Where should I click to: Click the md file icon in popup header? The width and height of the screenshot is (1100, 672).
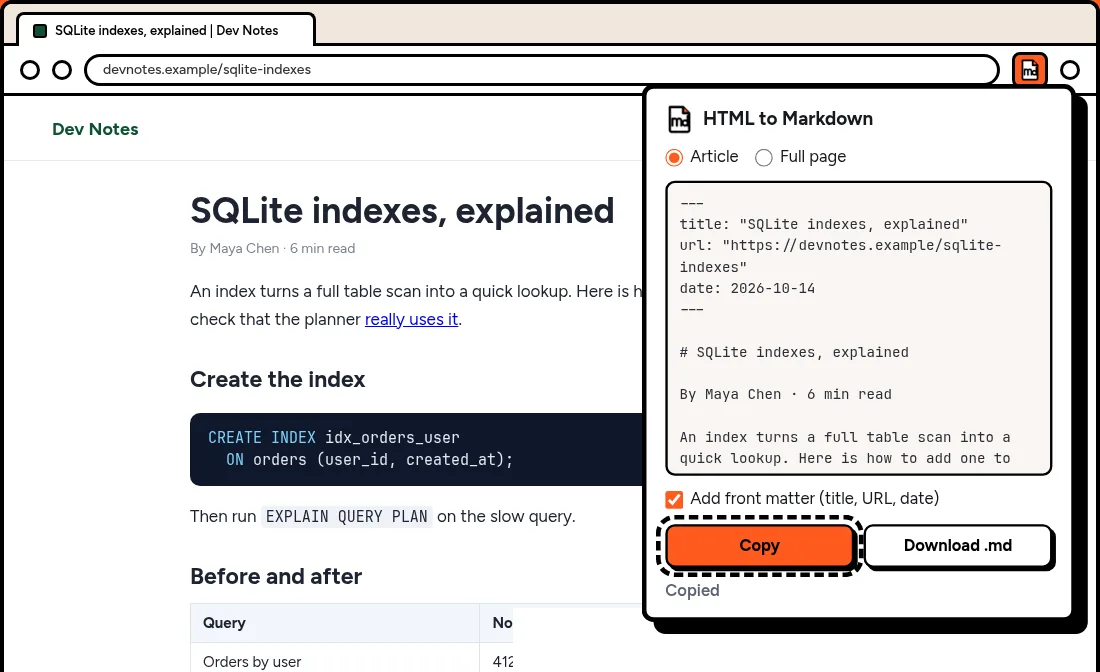coord(678,119)
